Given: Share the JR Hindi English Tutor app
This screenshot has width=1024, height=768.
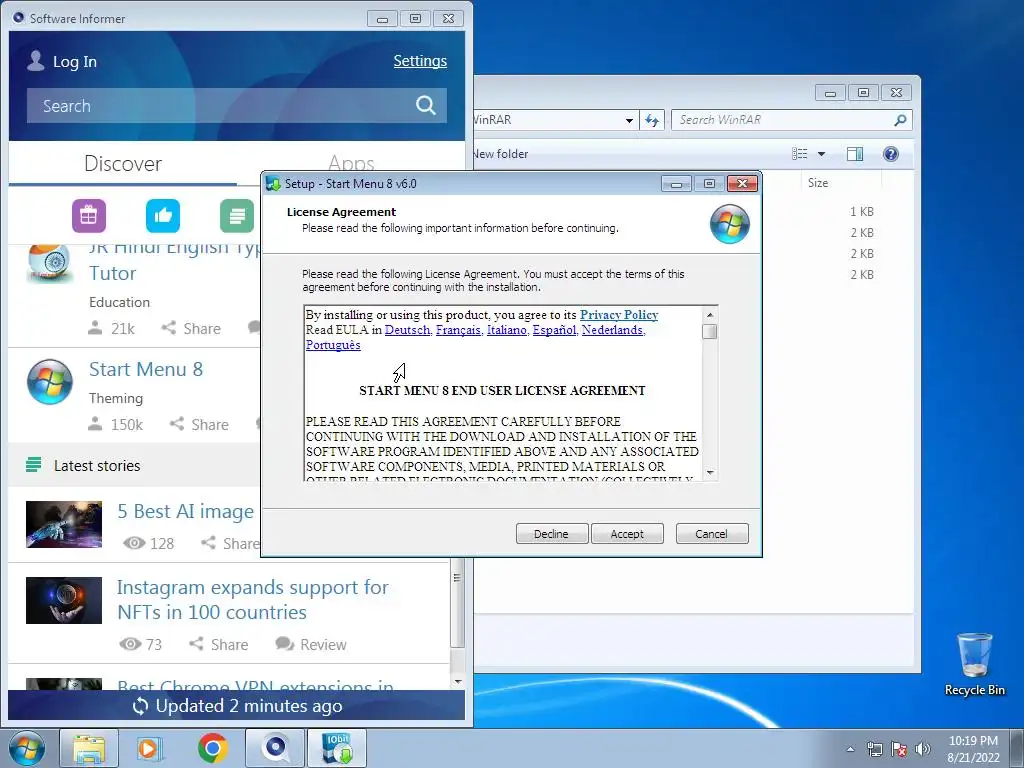Looking at the screenshot, I should pyautogui.click(x=191, y=328).
